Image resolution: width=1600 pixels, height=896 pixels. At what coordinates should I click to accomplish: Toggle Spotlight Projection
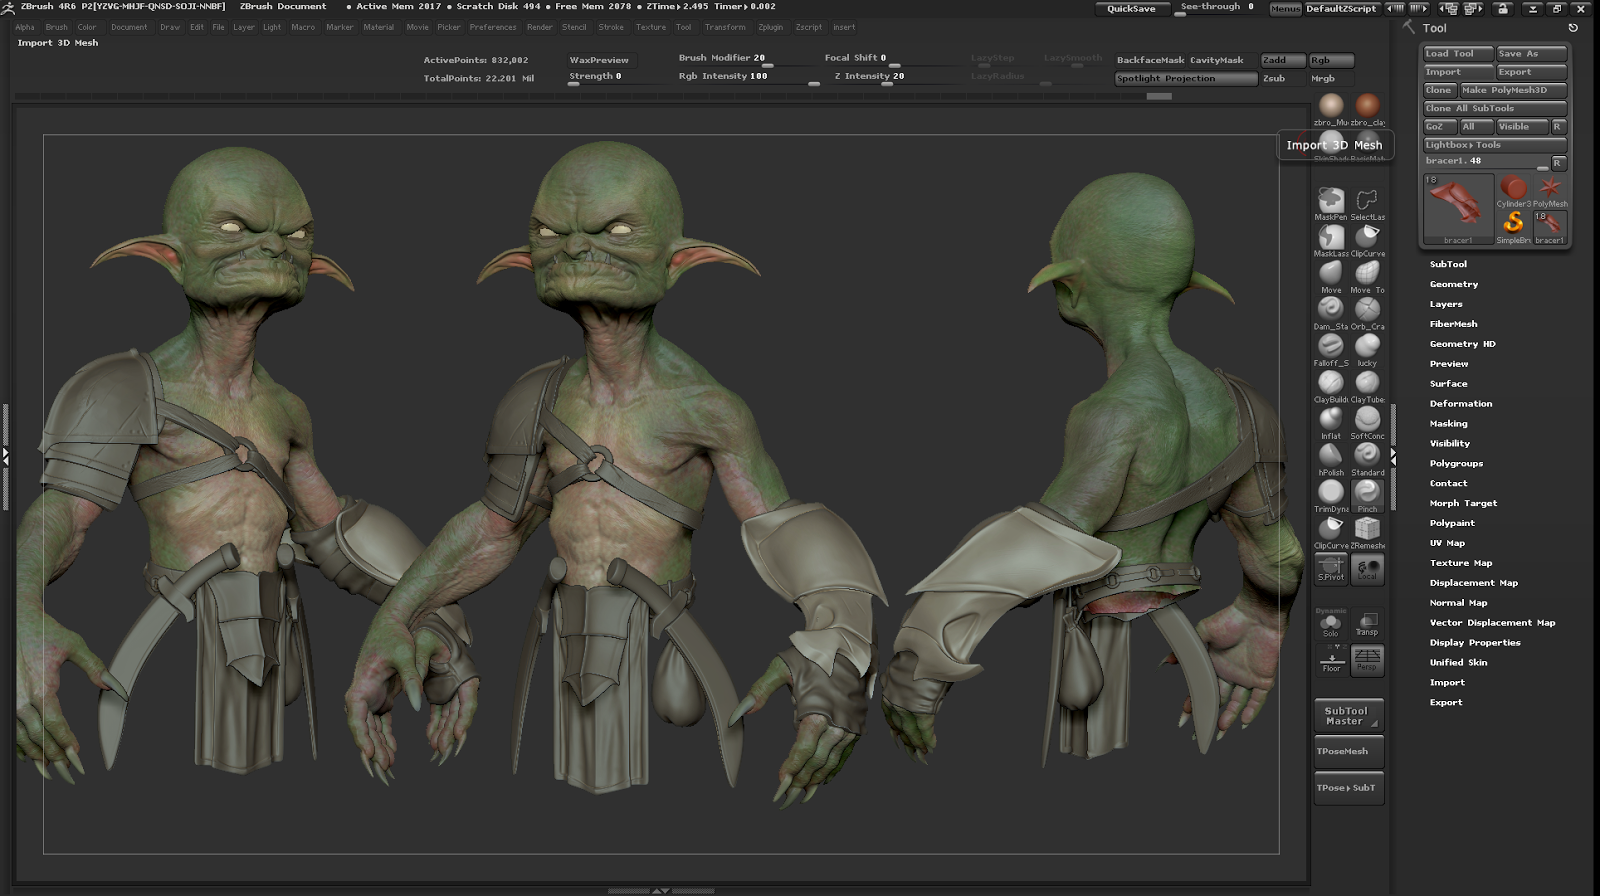click(1186, 78)
